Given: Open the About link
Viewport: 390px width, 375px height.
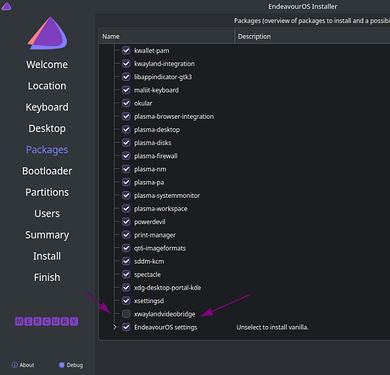Looking at the screenshot, I should [27, 365].
